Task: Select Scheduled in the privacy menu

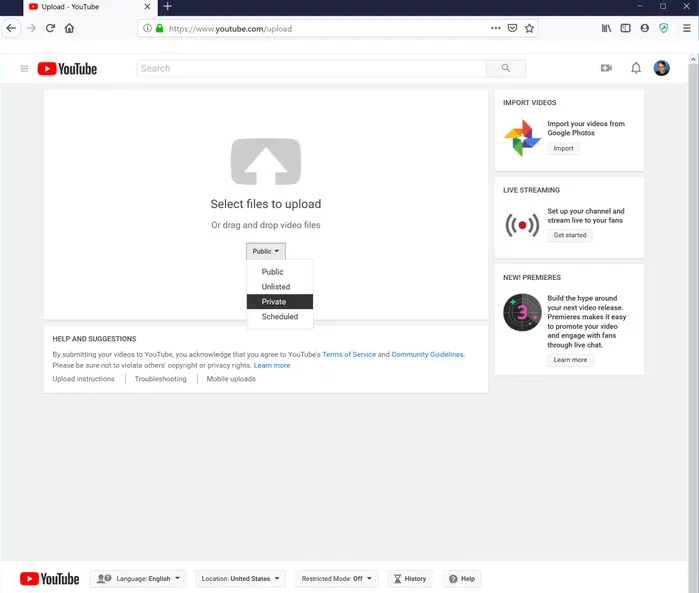Action: pyautogui.click(x=280, y=317)
